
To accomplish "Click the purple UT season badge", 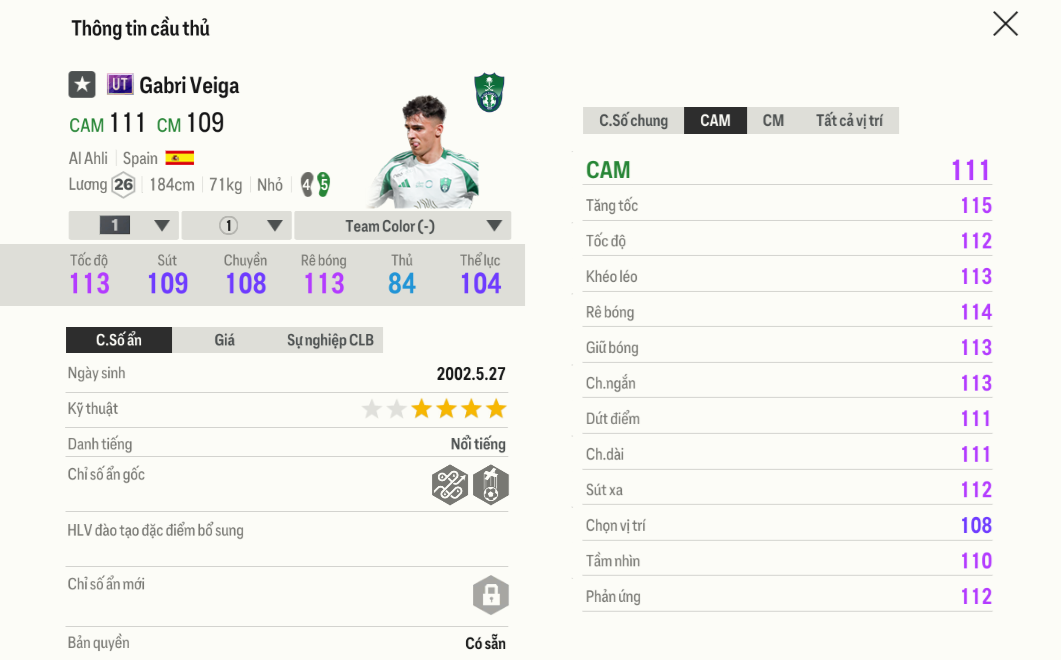I will [120, 85].
